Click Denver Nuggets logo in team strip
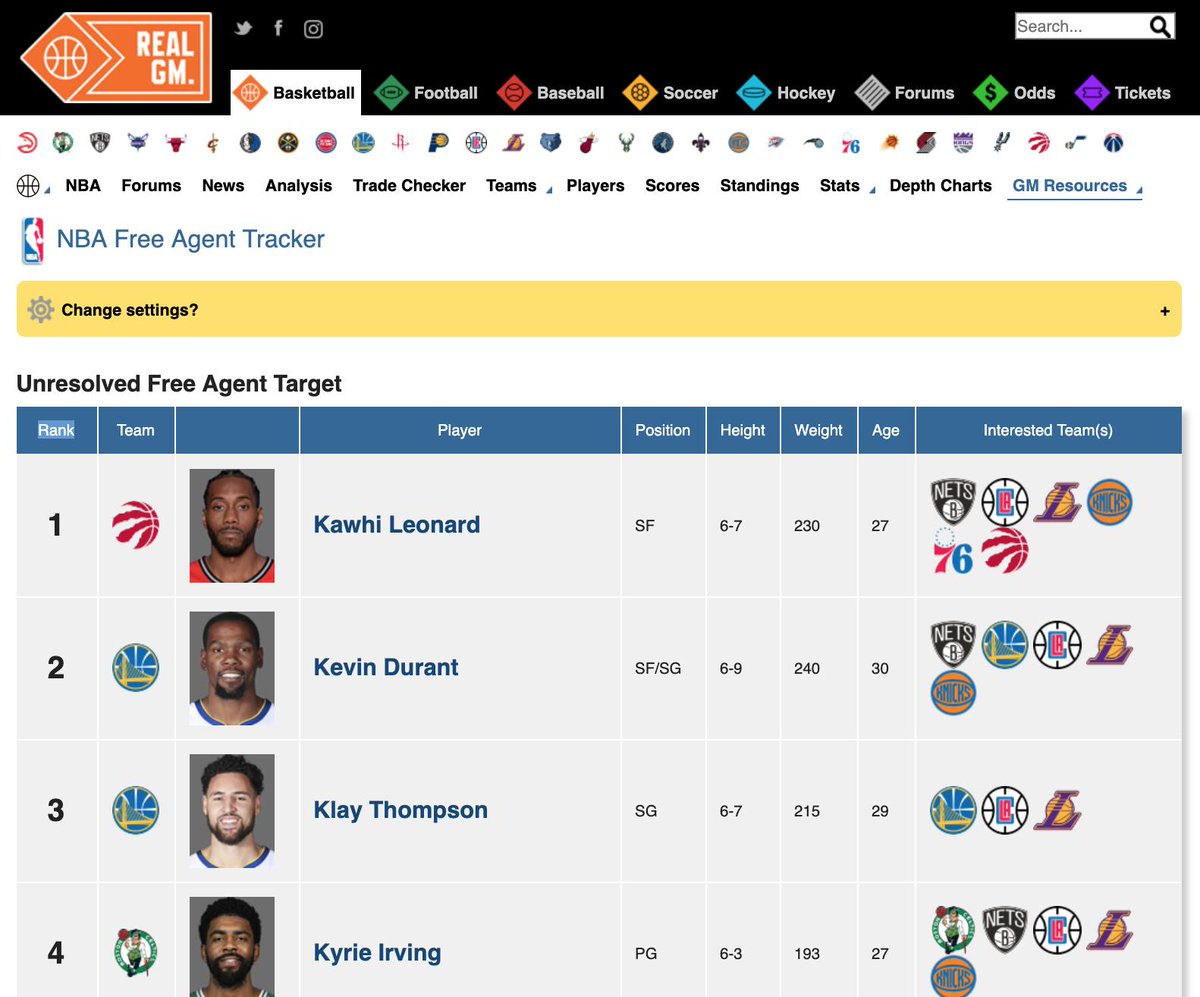1200x997 pixels. (288, 143)
